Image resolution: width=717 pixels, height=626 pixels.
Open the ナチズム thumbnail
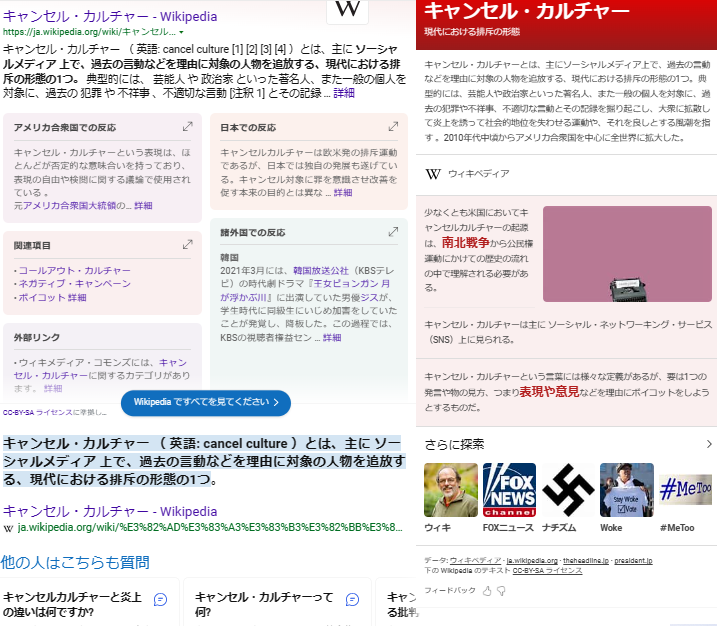568,490
